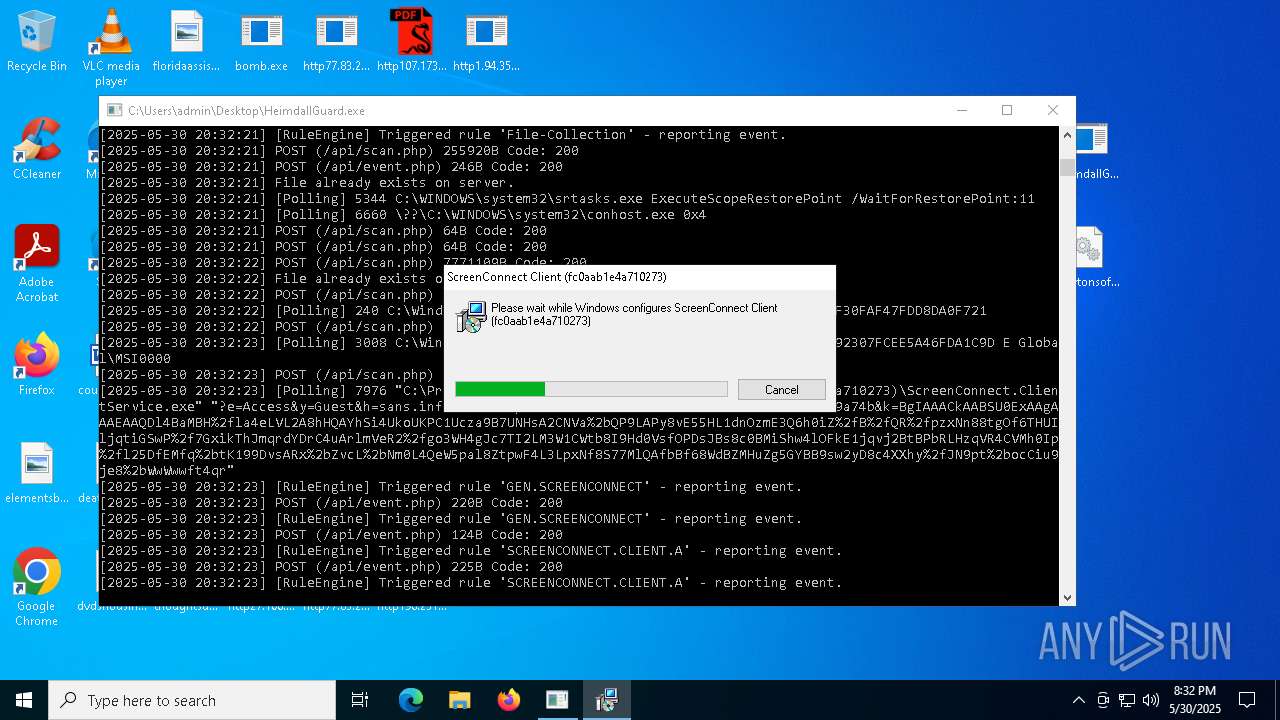Open CCleaner desktop shortcut
The width and height of the screenshot is (1280, 720).
pos(37,149)
